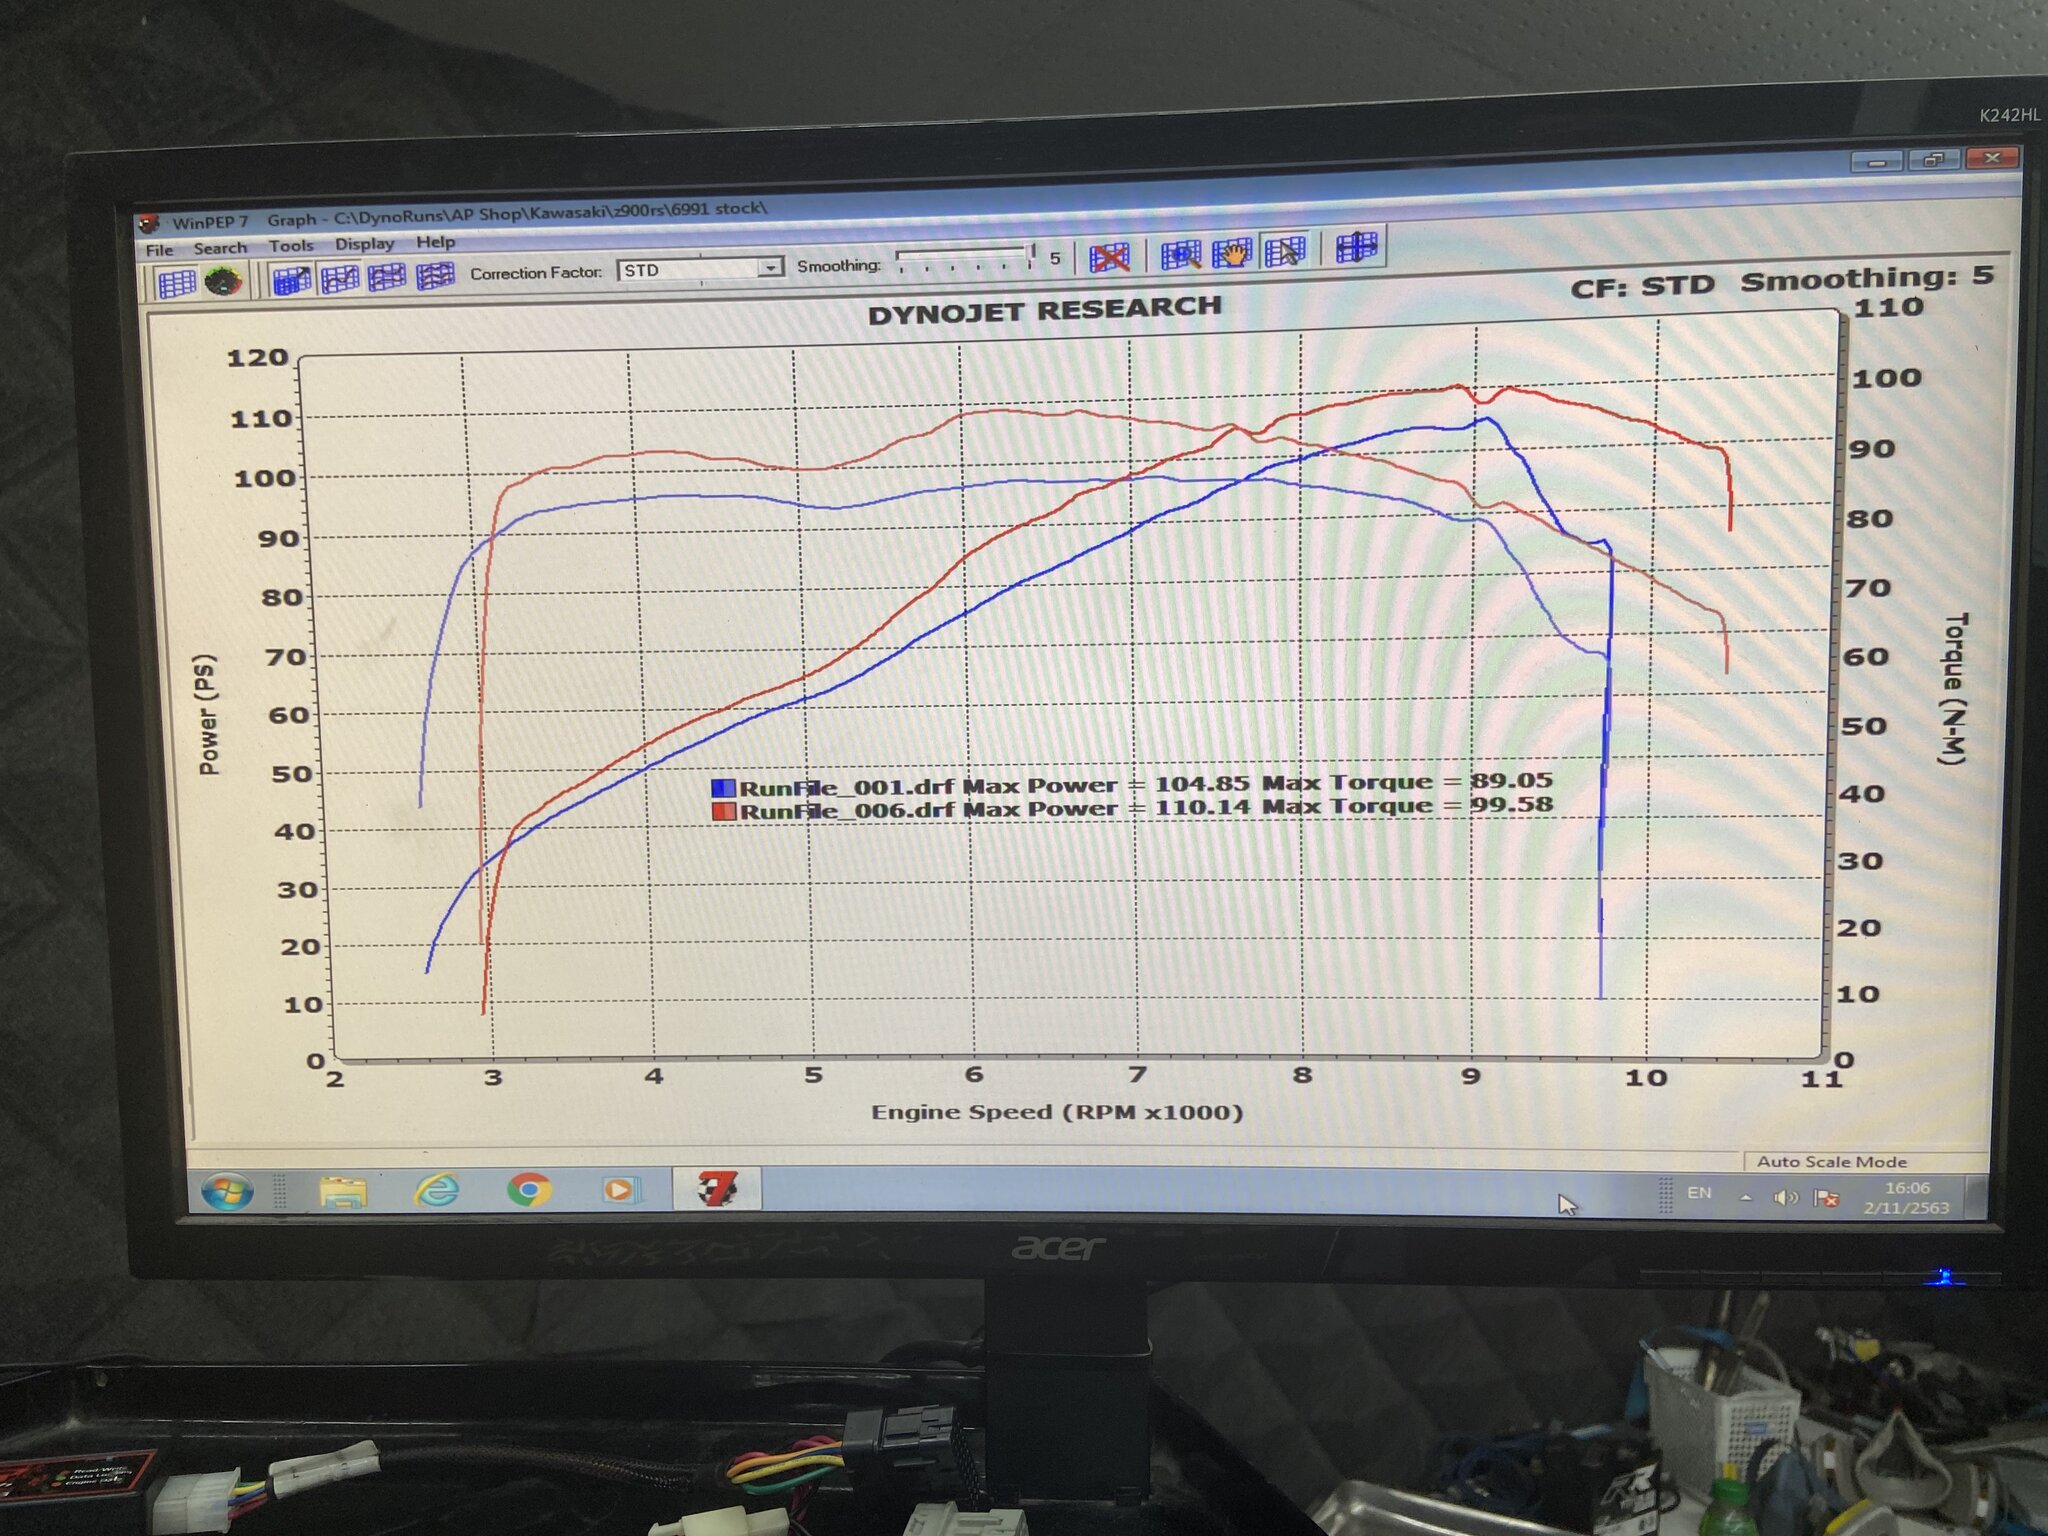The width and height of the screenshot is (2048, 1536).
Task: Expand the system tray hidden icons arrow
Action: (x=1746, y=1197)
